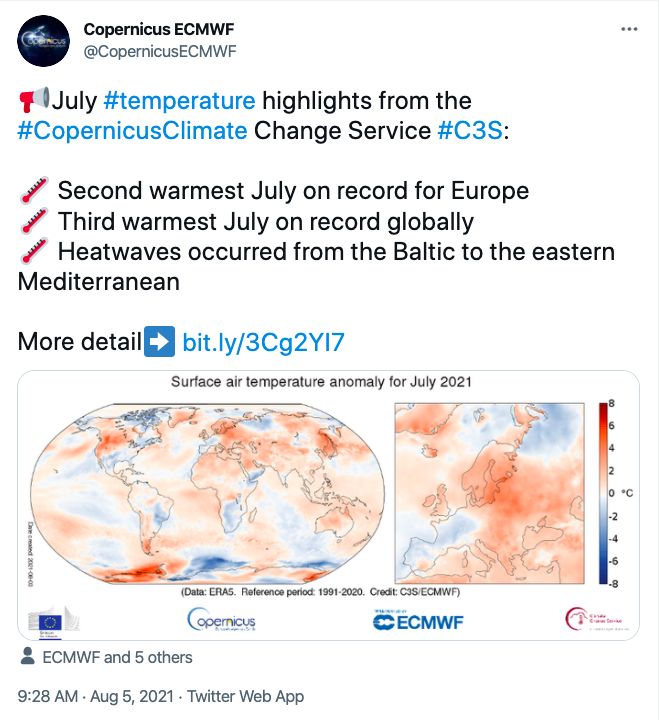Viewport: 660px width, 720px height.
Task: Open the #CopernicusClimate hashtag
Action: click(132, 130)
